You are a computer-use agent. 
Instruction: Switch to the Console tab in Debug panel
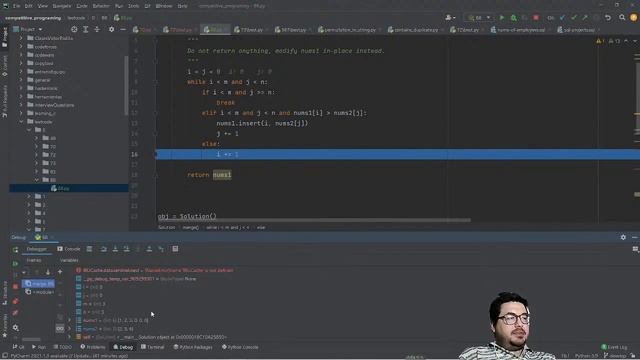(x=69, y=249)
